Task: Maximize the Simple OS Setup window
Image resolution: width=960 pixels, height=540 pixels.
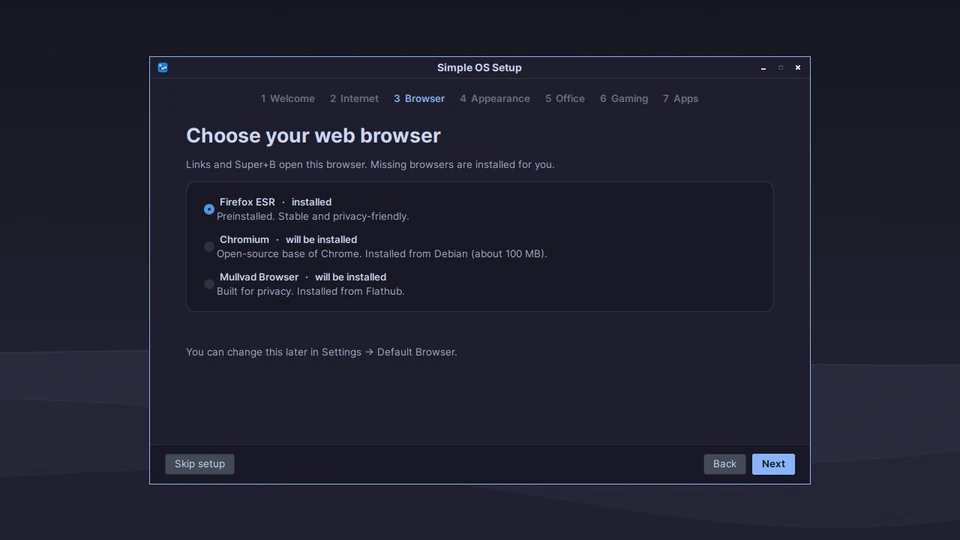Action: [x=781, y=68]
